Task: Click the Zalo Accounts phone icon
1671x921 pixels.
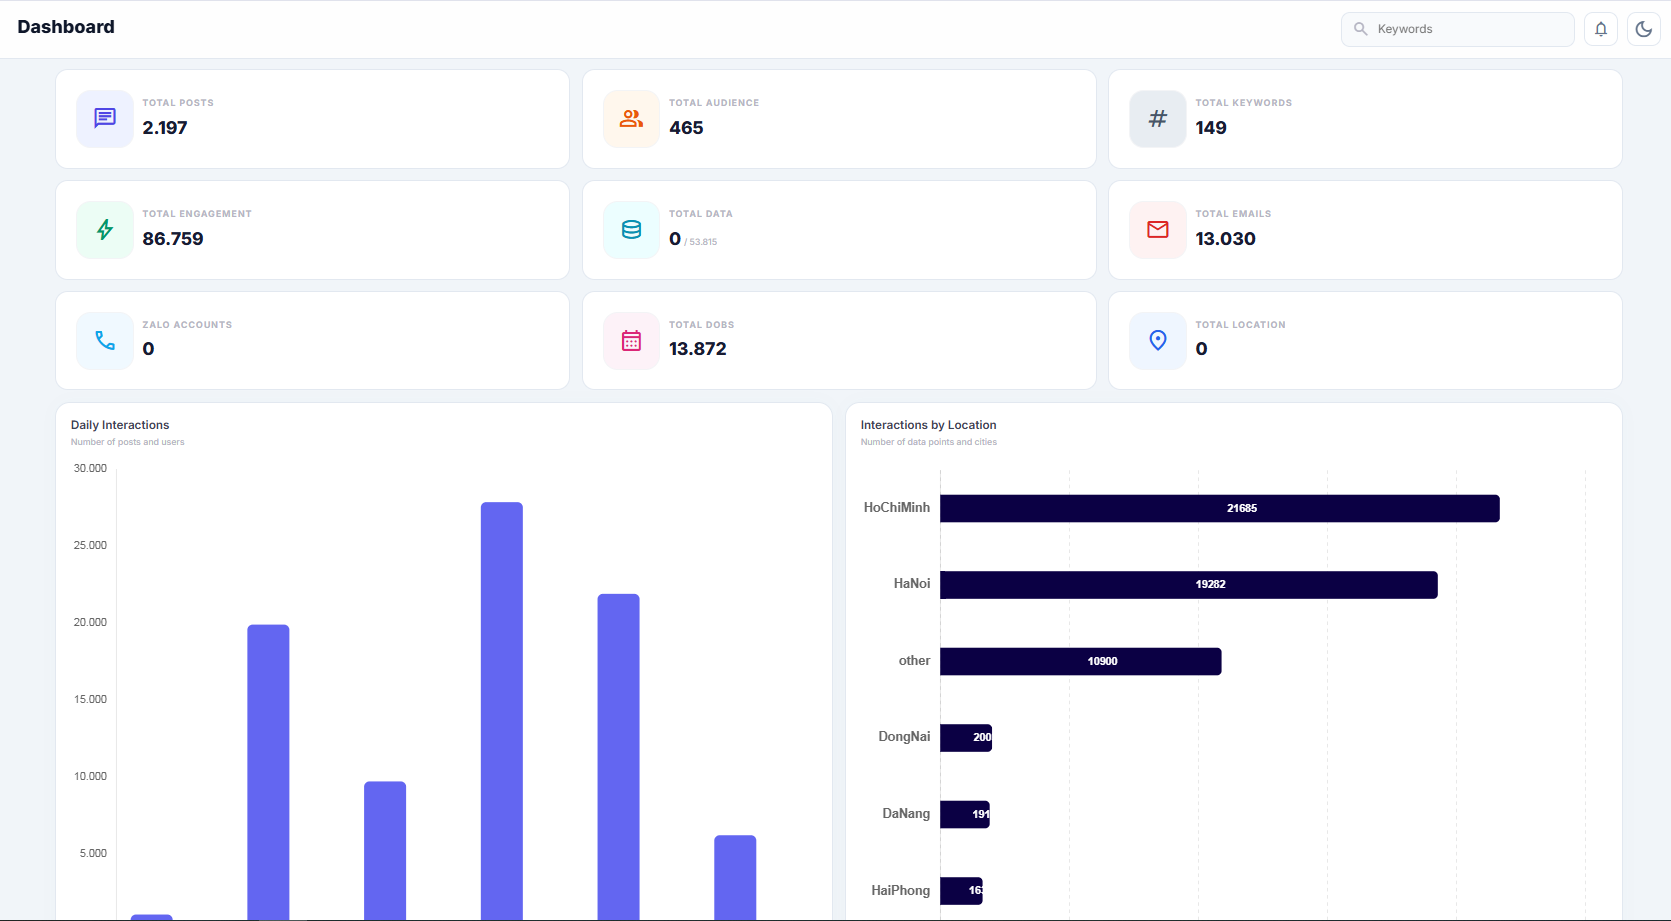Action: click(104, 340)
